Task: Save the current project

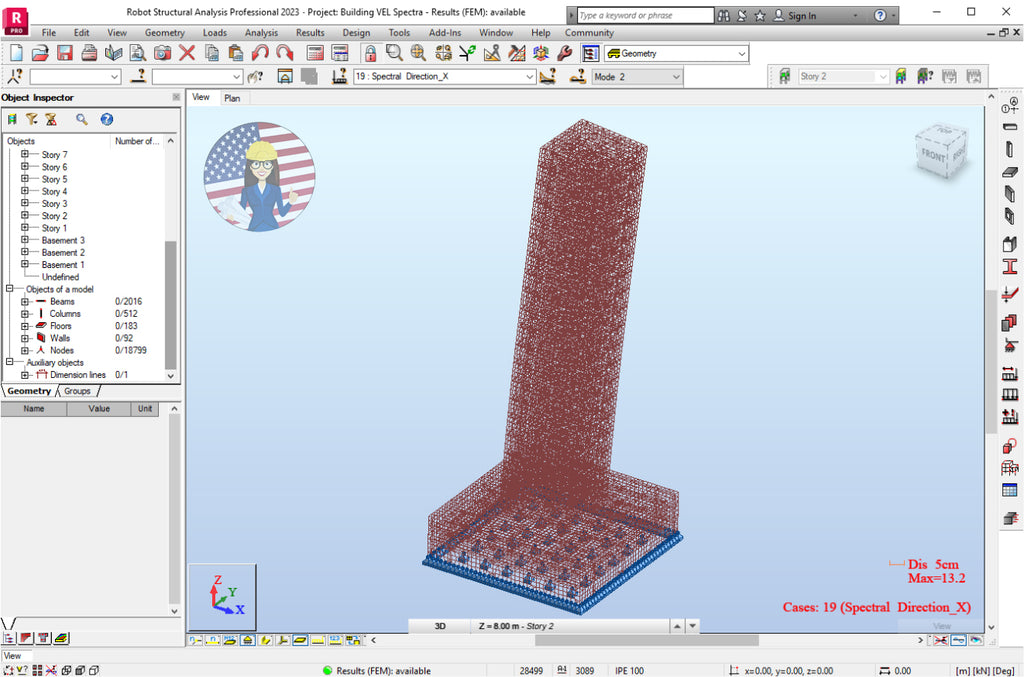Action: 63,52
